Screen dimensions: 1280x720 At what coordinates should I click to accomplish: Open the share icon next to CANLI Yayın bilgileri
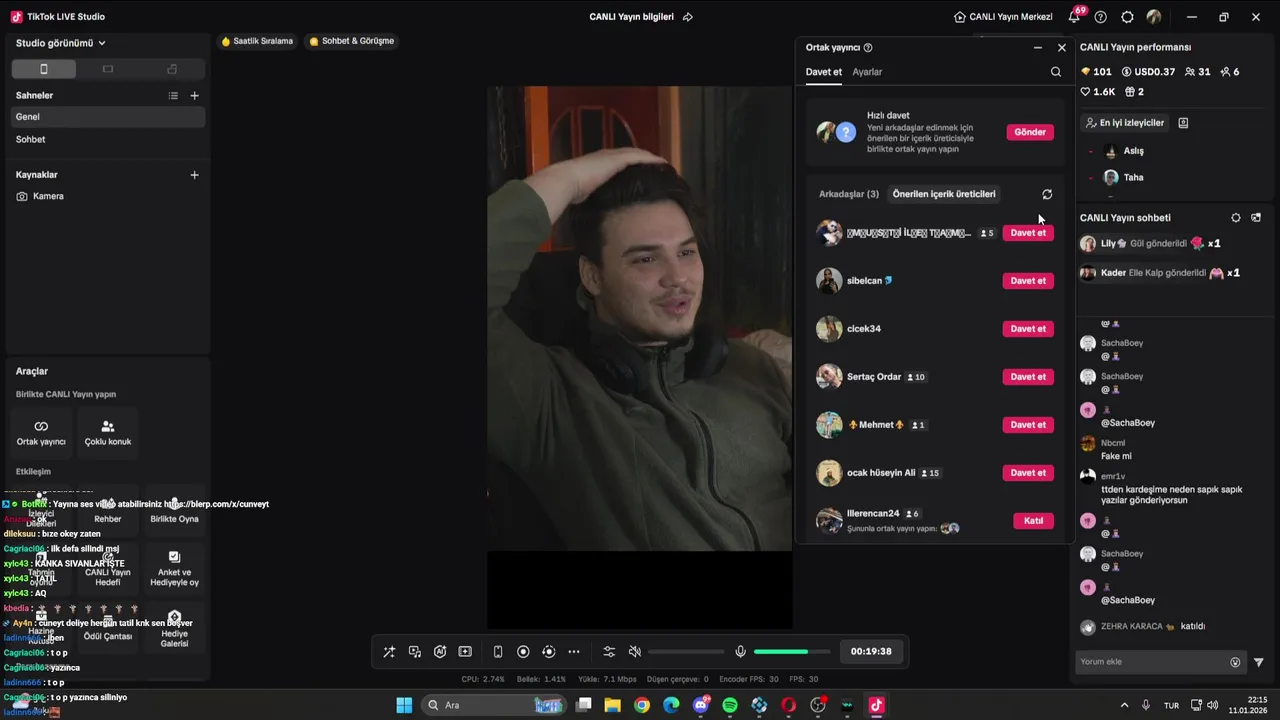tap(687, 17)
